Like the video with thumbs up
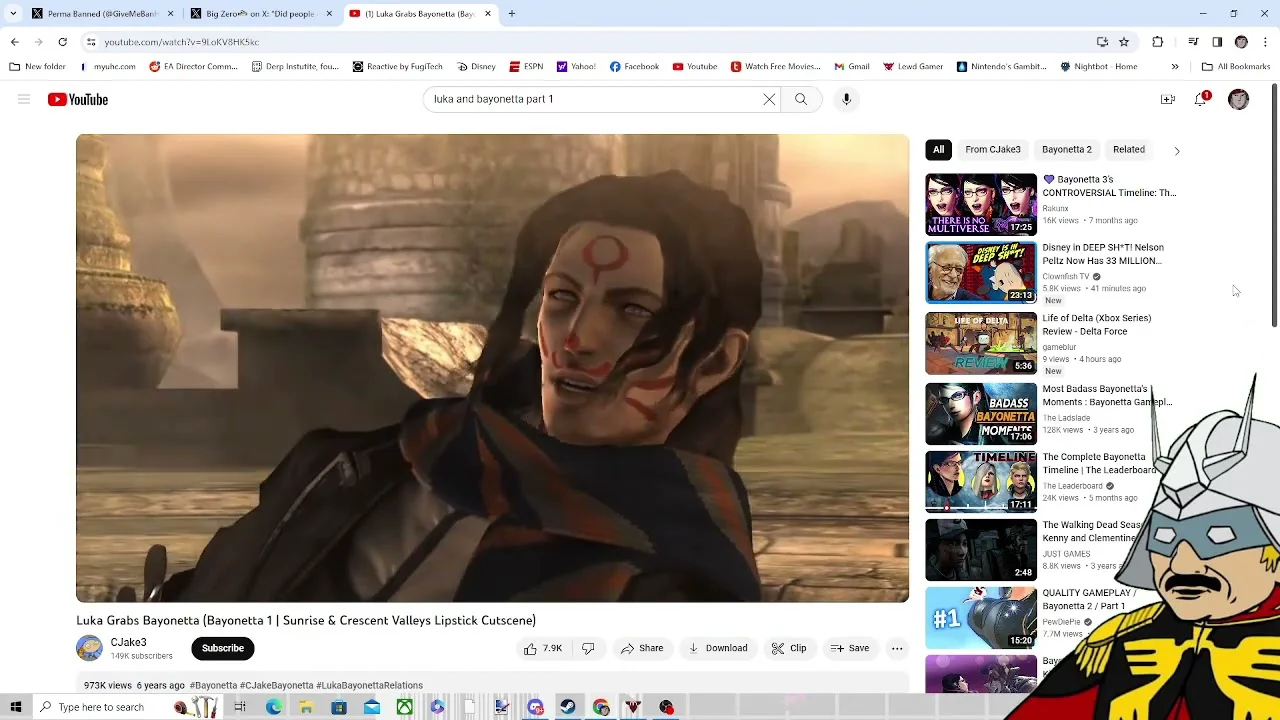 click(542, 648)
